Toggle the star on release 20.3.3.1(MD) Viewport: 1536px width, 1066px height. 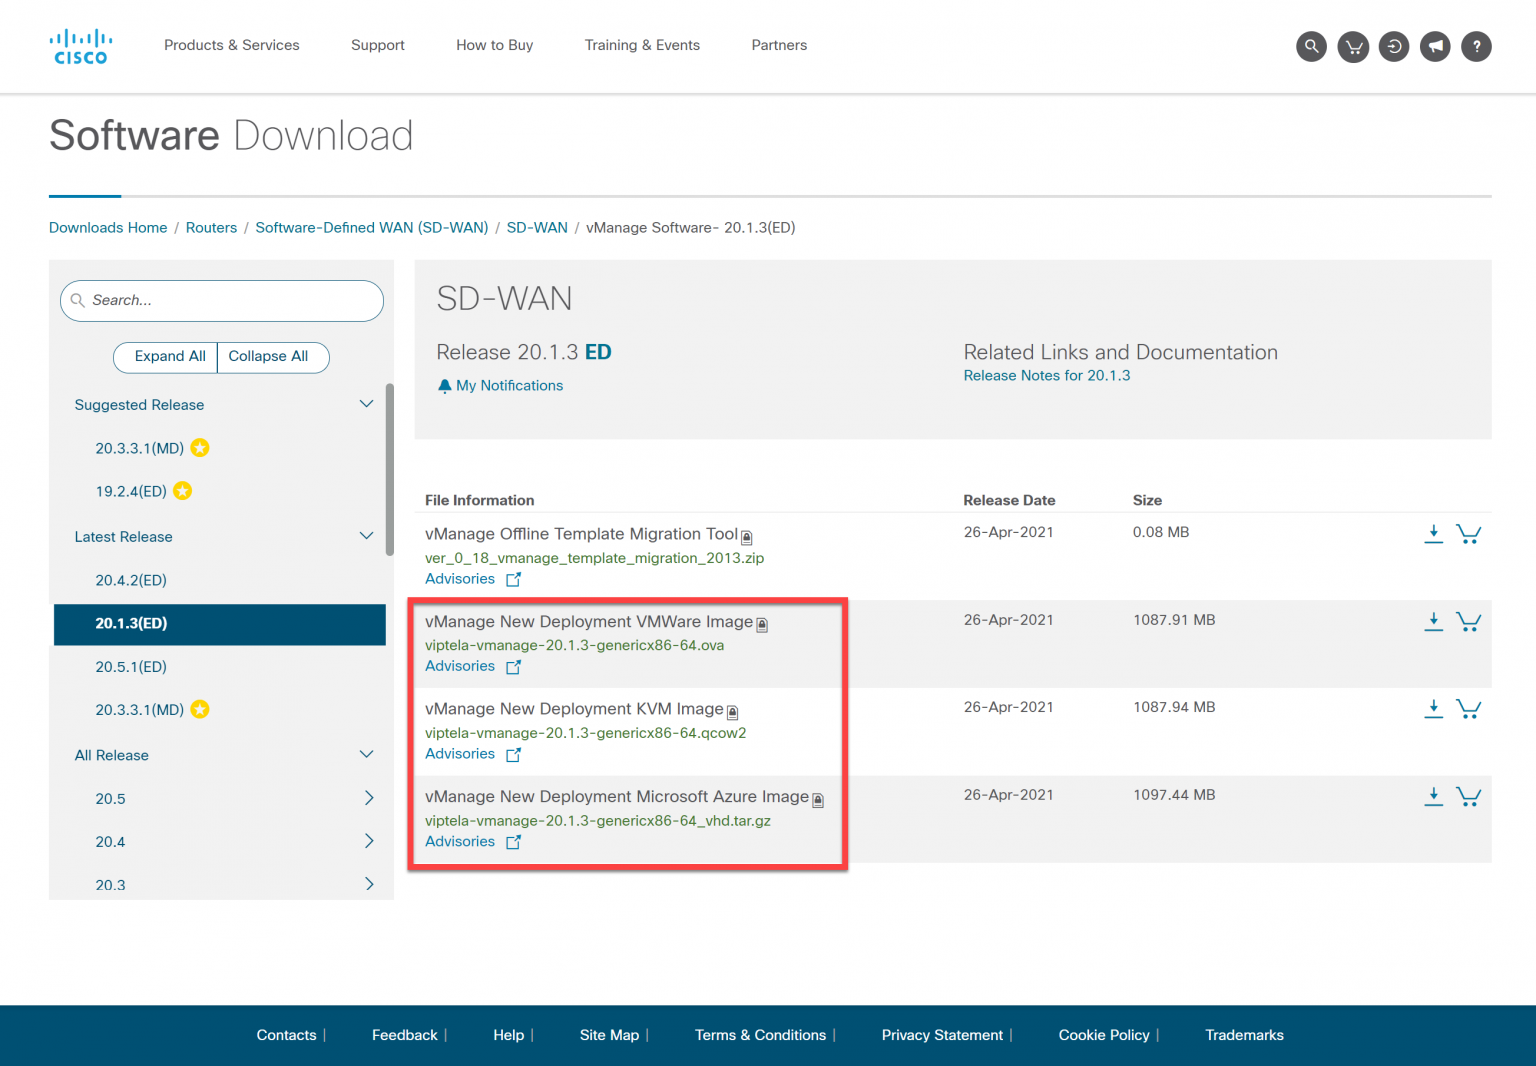[x=199, y=448]
